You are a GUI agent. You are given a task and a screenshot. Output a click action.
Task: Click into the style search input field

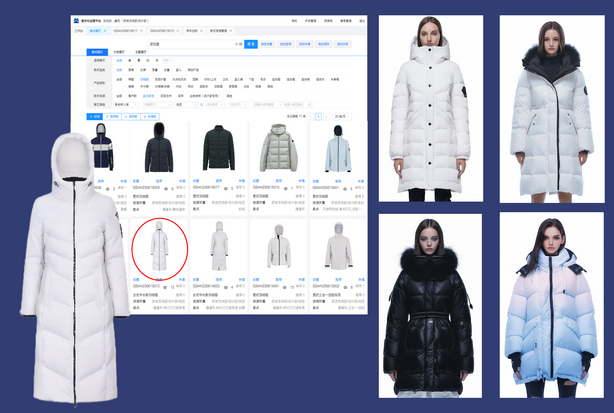pyautogui.click(x=190, y=44)
